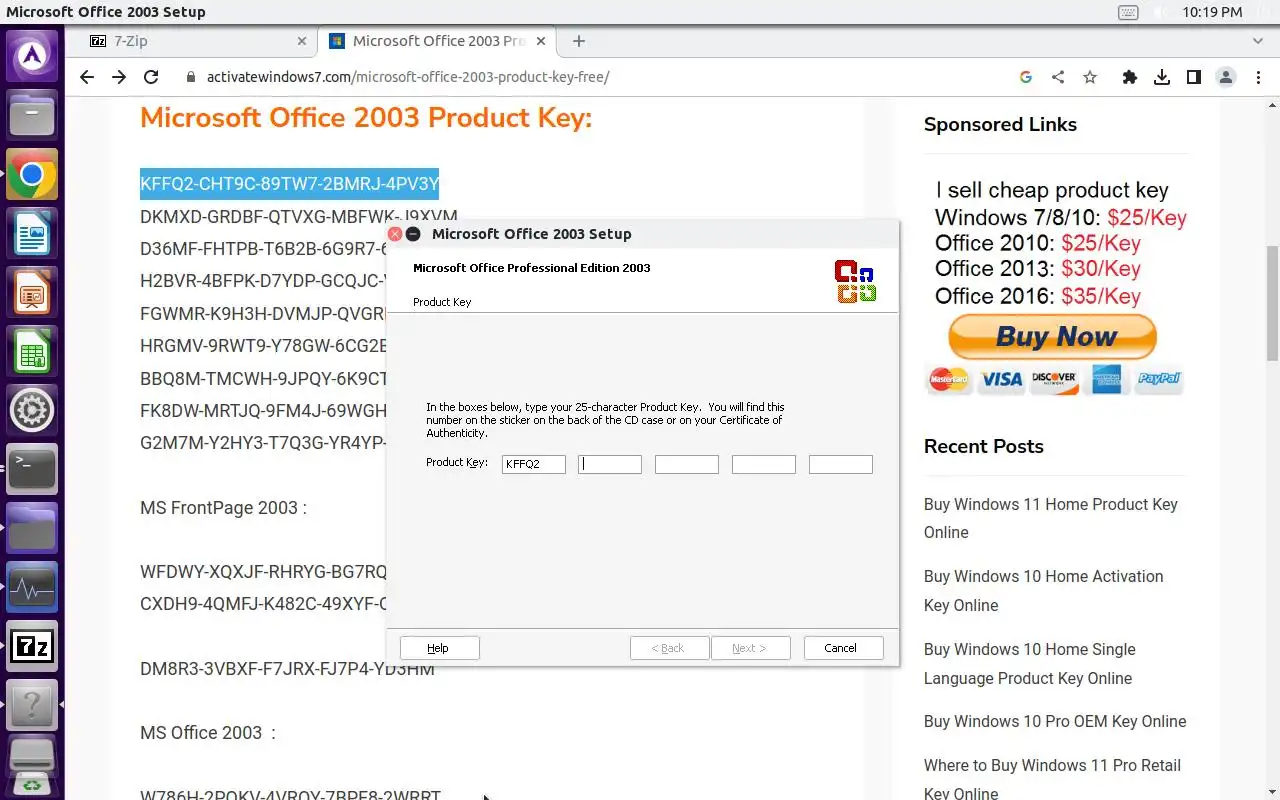The height and width of the screenshot is (800, 1280).
Task: Open the clock showing 10:19 PM
Action: (1212, 12)
